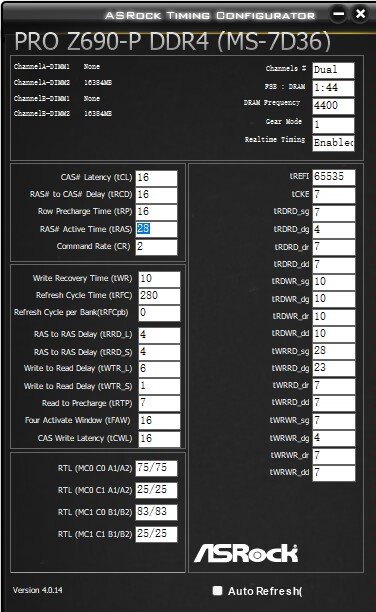Click the RTL MC1 C0 B1/B2 field
Image resolution: width=376 pixels, height=612 pixels.
click(156, 512)
